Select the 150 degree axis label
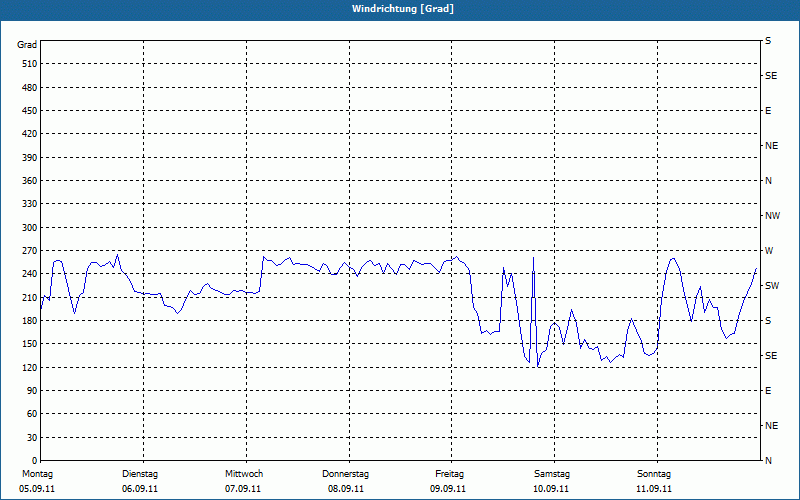Image resolution: width=800 pixels, height=500 pixels. (x=29, y=344)
